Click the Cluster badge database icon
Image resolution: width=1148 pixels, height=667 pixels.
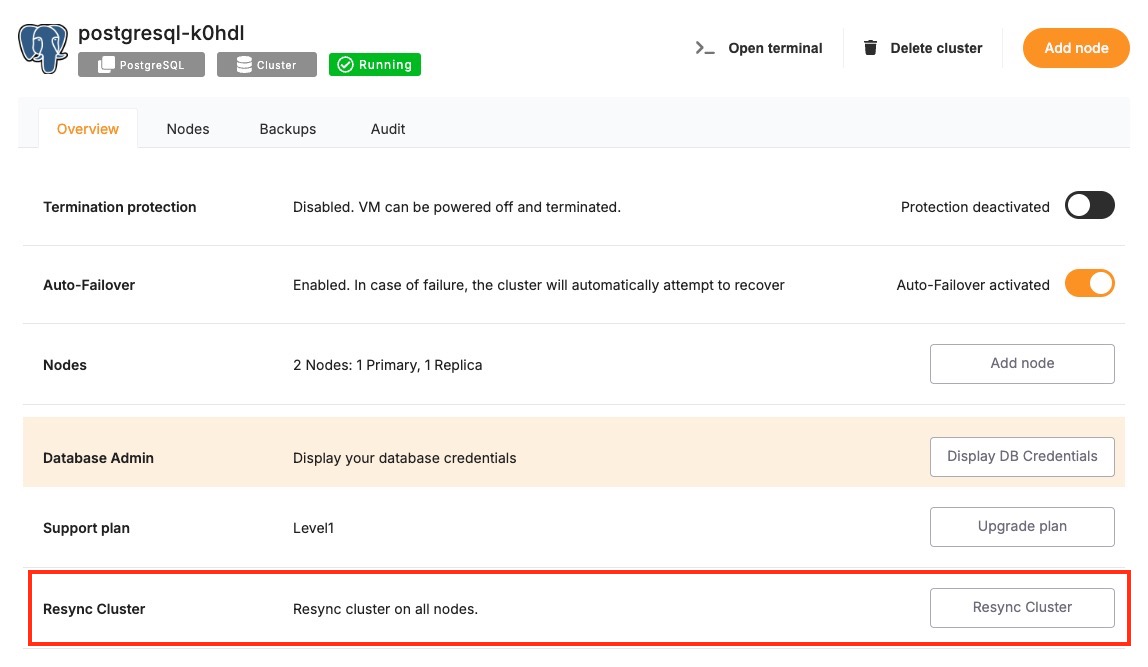click(244, 65)
